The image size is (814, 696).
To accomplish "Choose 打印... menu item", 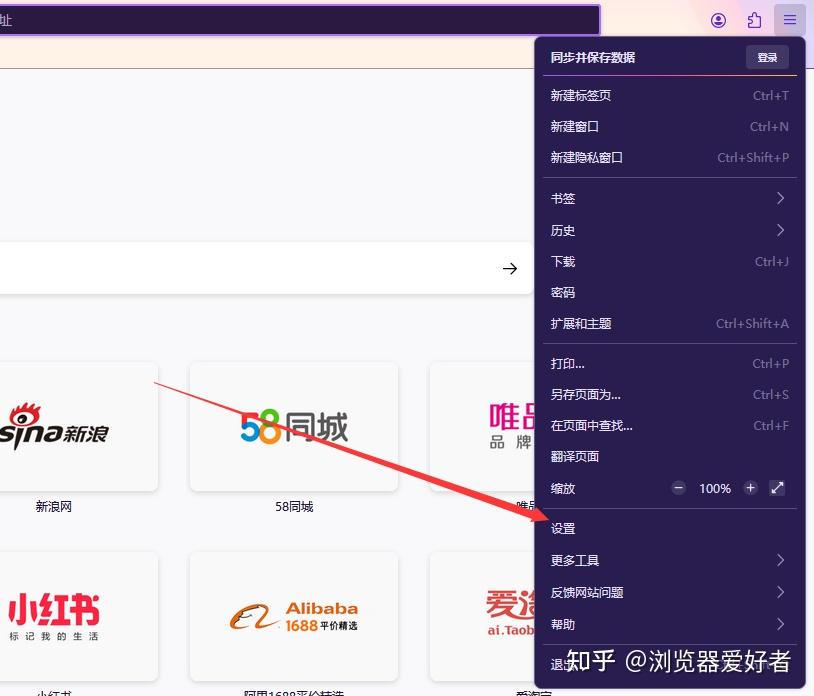I will pyautogui.click(x=670, y=364).
